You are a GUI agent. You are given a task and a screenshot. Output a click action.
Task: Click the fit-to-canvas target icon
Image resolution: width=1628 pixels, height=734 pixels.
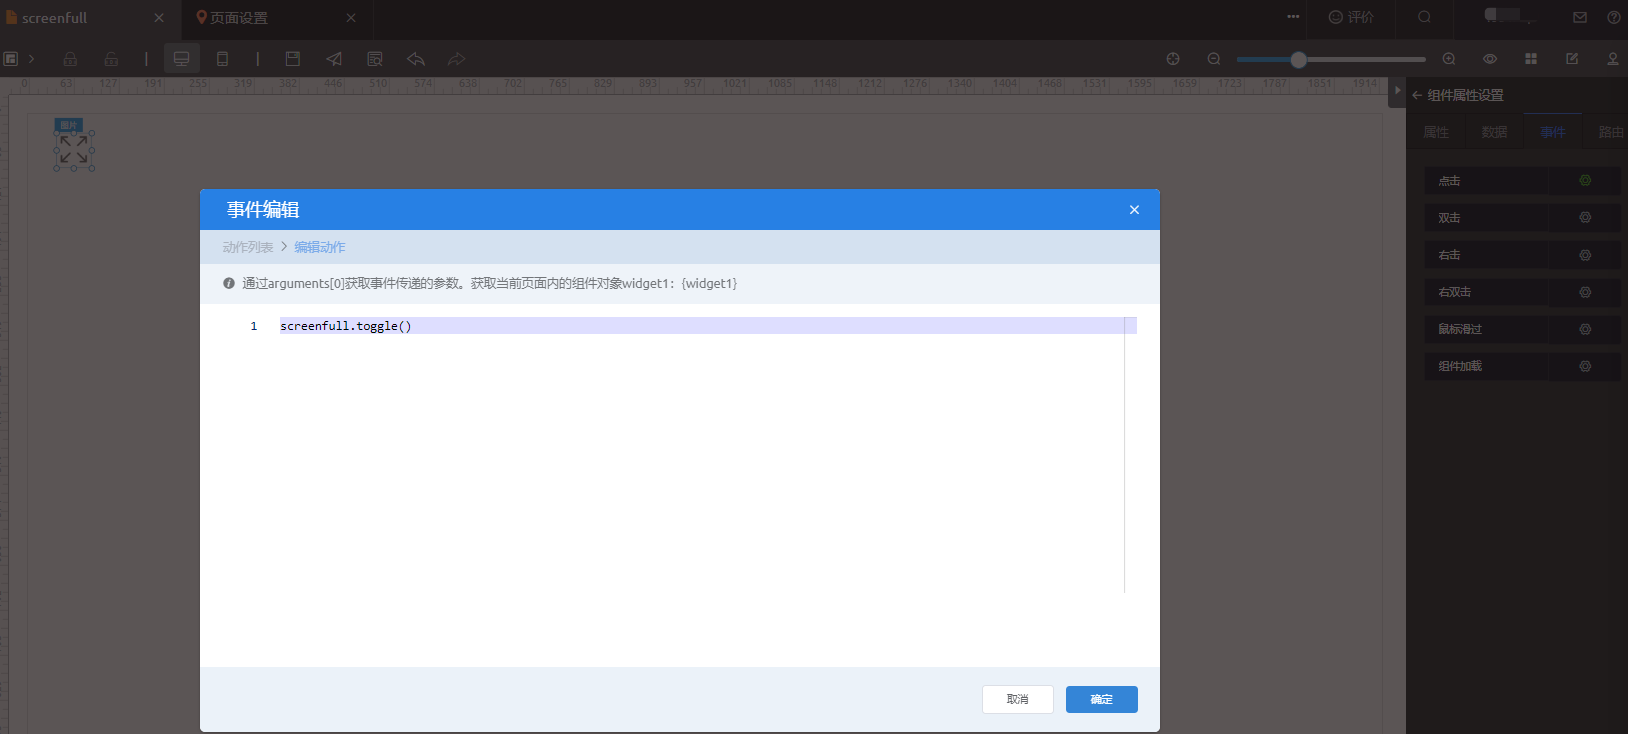(1173, 59)
